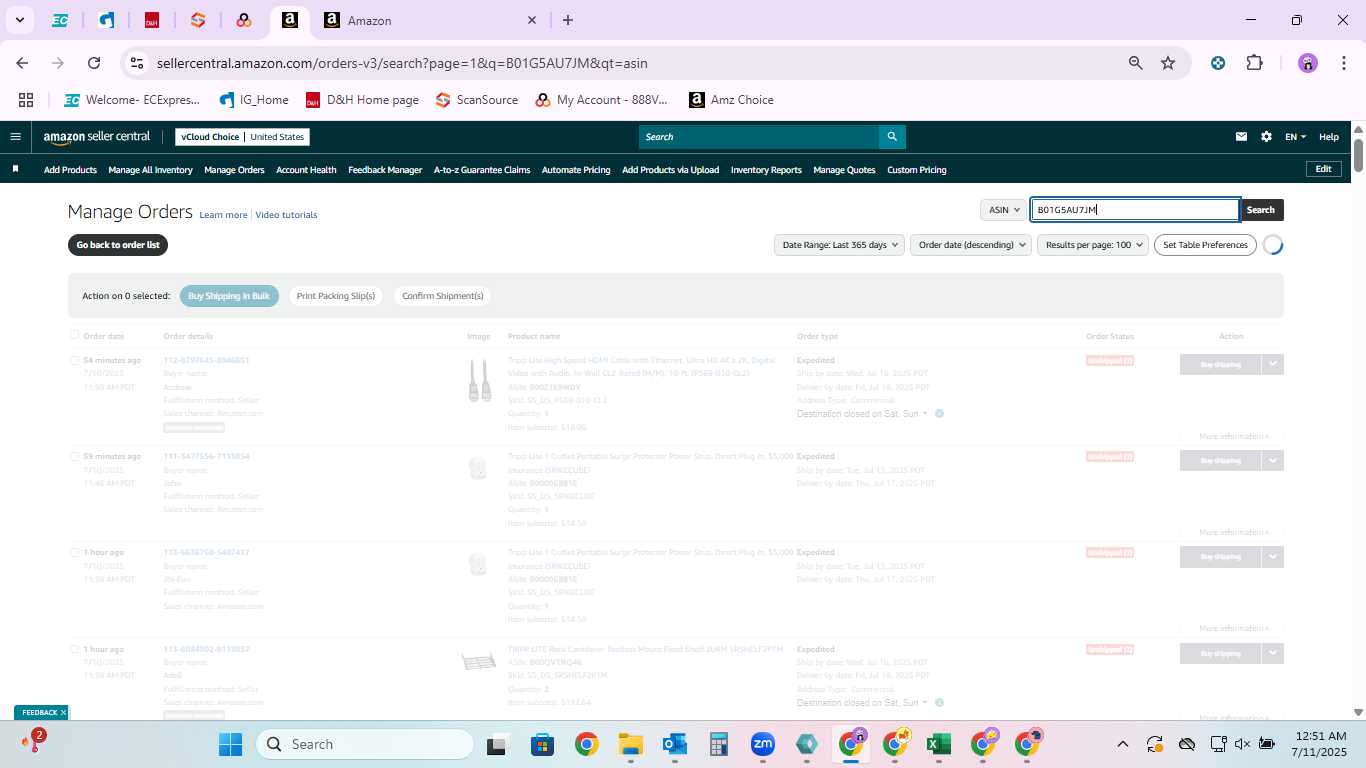Click the Seller Central header search field
This screenshot has width=1366, height=768.
(x=759, y=137)
